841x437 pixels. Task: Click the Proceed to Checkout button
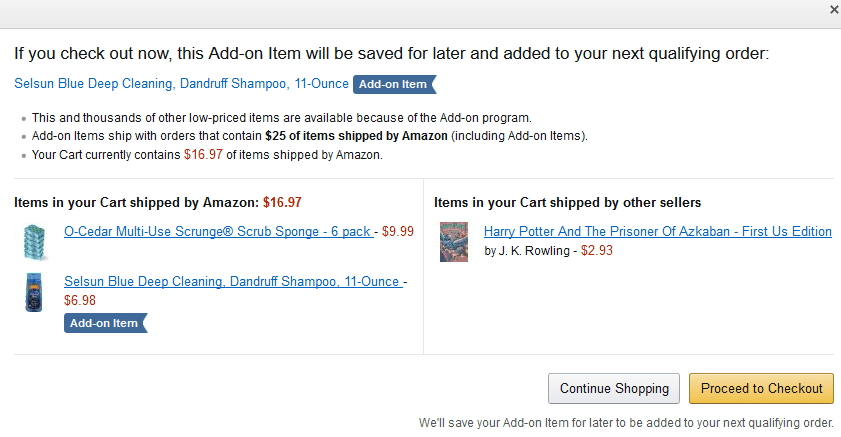761,388
